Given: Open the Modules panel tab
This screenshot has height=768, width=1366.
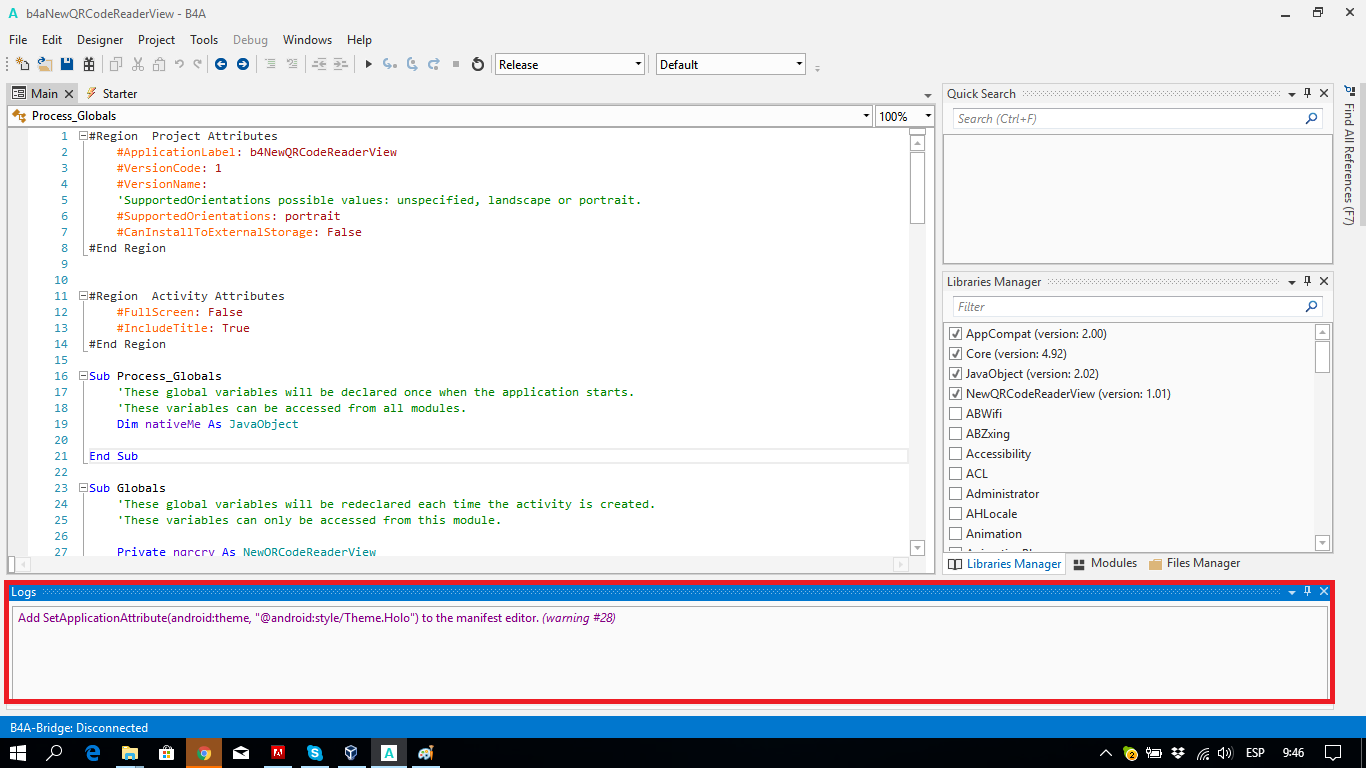Looking at the screenshot, I should (1105, 563).
